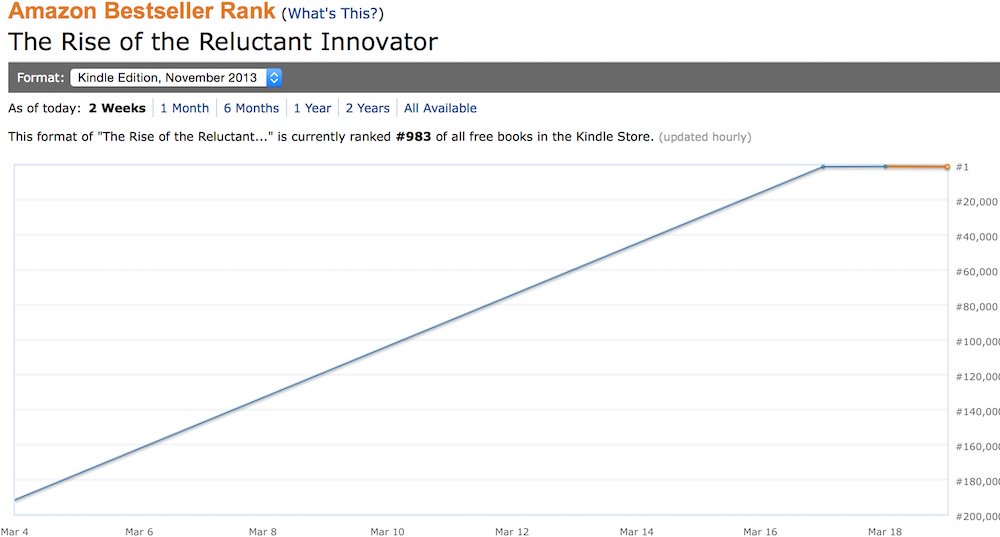
Task: Click the #60,000 axis label
Action: tap(976, 272)
